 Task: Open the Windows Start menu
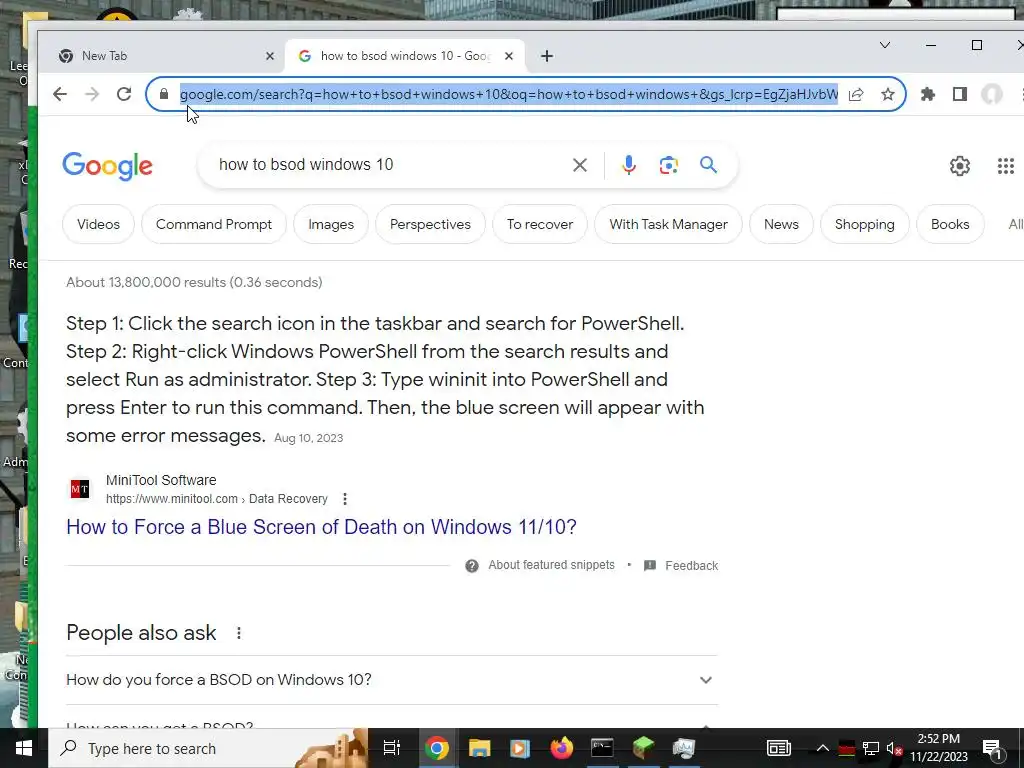click(x=24, y=748)
